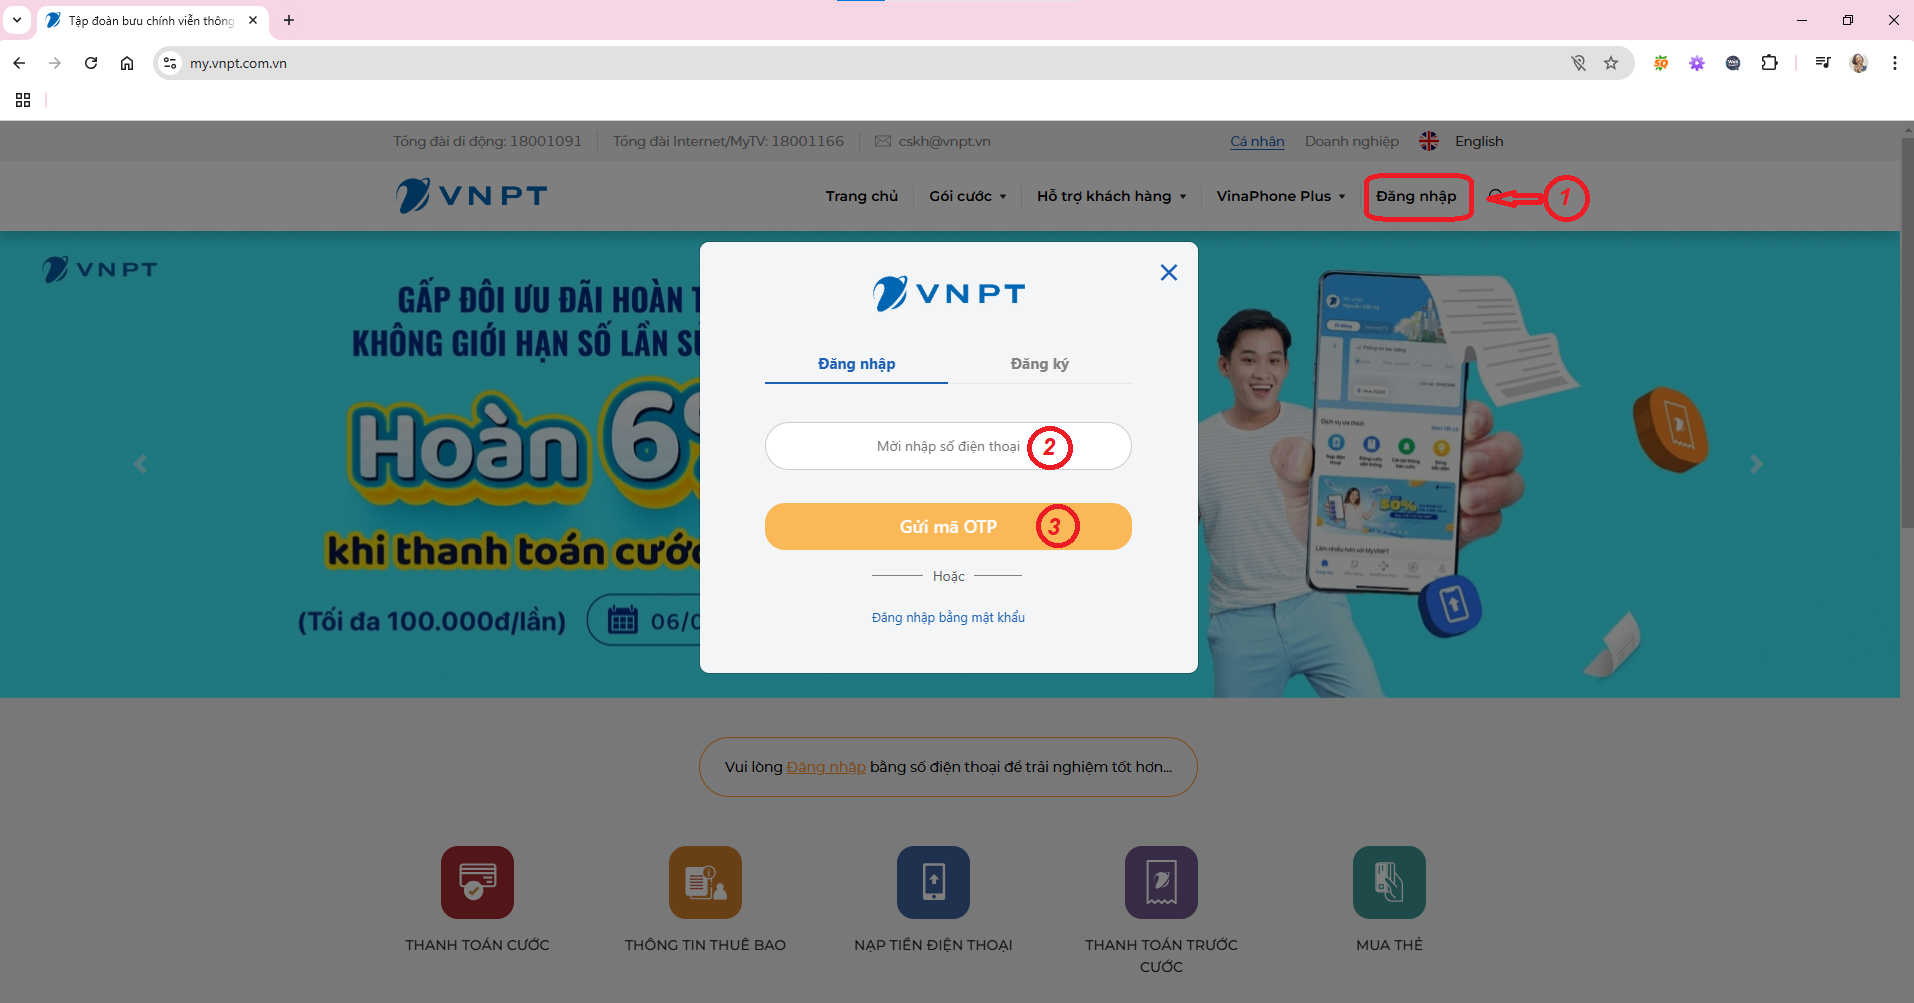1914x1003 pixels.
Task: Click the UK flag language icon
Action: click(1429, 141)
